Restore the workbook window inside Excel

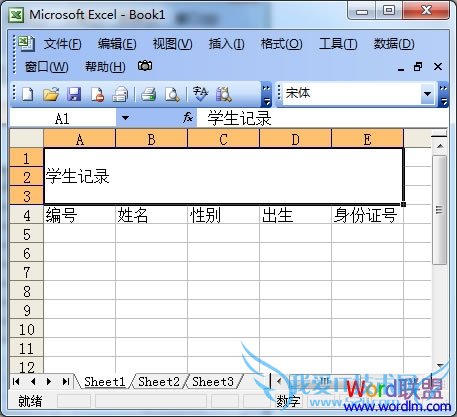click(x=418, y=67)
